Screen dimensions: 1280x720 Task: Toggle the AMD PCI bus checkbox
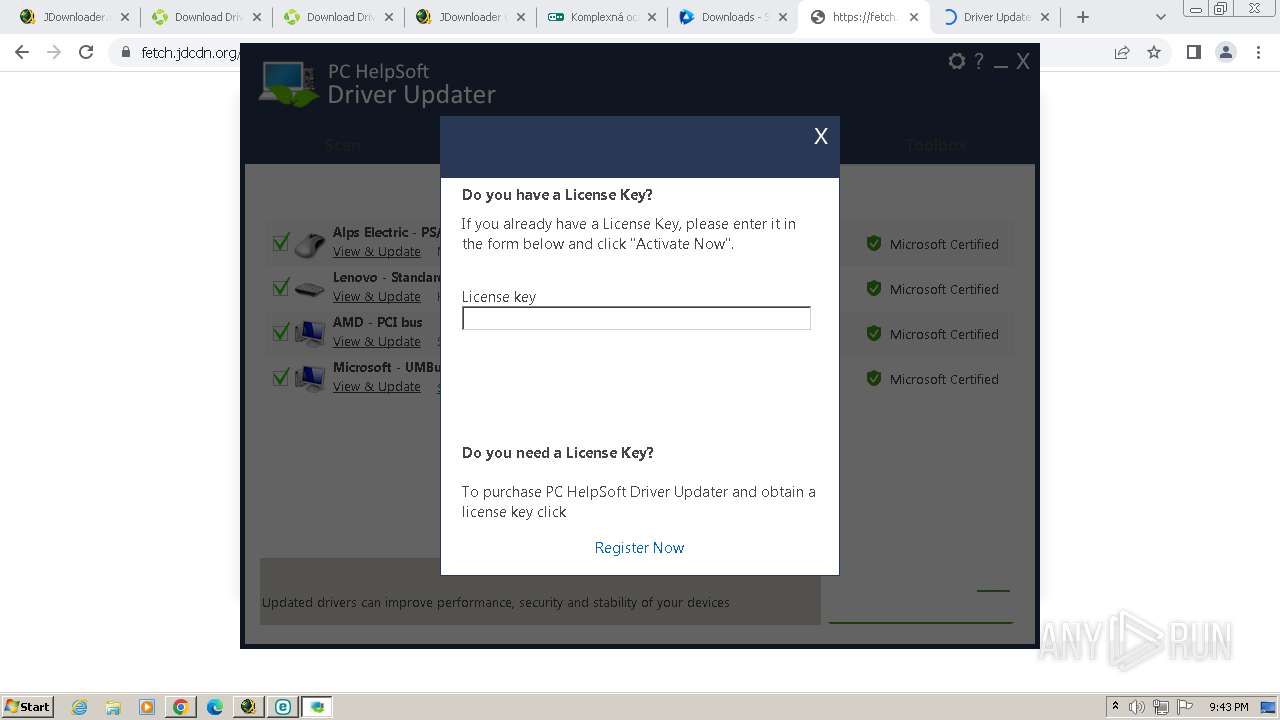(x=281, y=333)
